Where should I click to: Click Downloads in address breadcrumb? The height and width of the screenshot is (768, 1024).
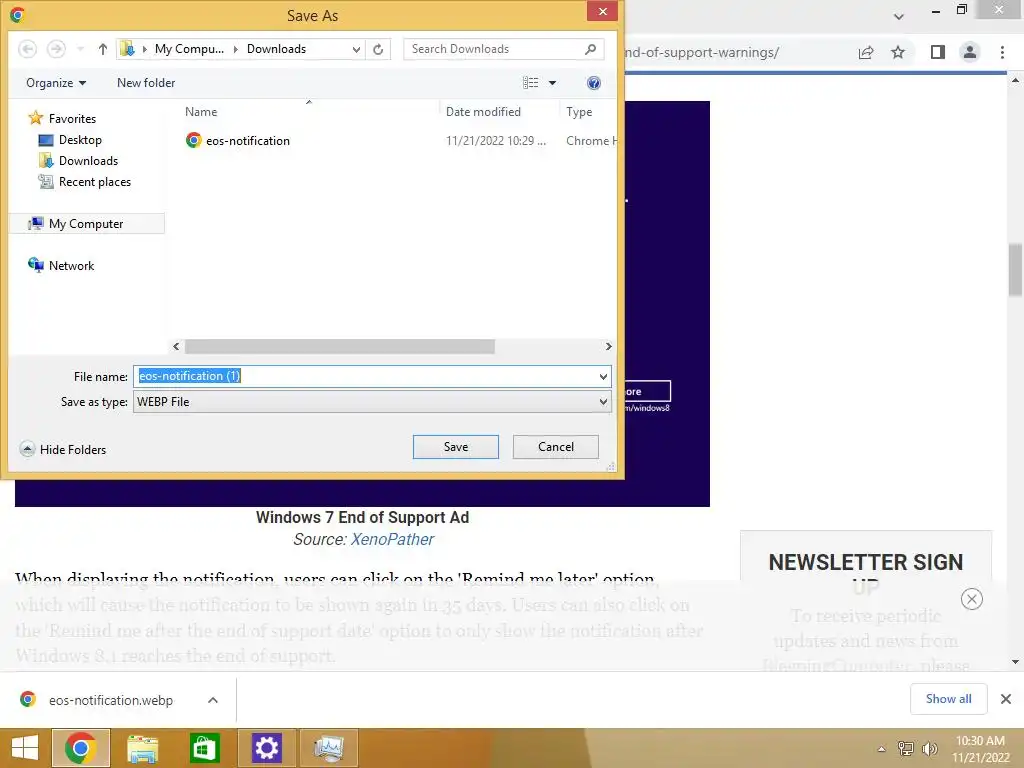click(276, 49)
